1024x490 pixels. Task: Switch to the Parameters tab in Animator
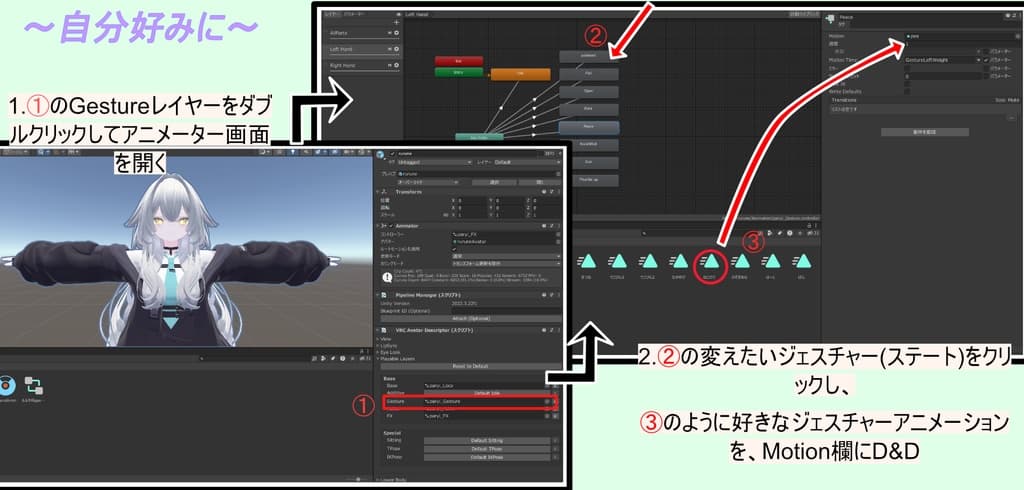click(354, 14)
